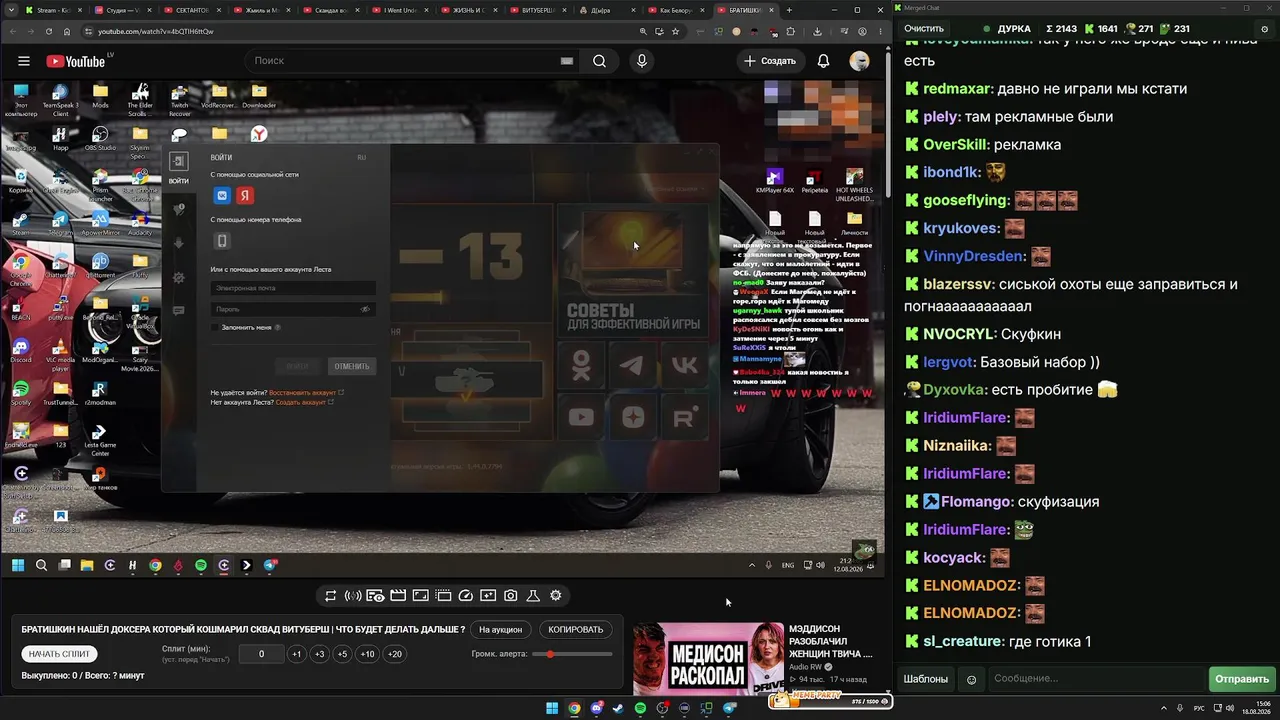Click the username "sl_creature" in chat

962,641
